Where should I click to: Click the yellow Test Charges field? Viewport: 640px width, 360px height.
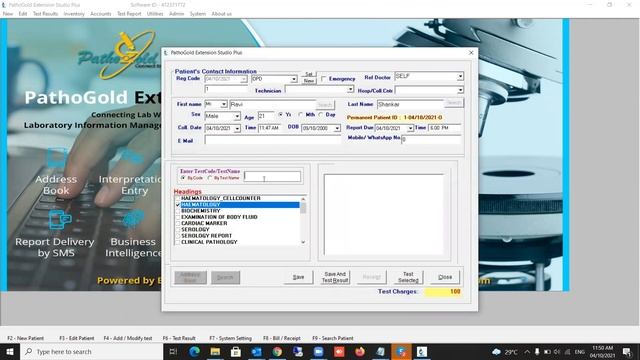click(x=443, y=291)
